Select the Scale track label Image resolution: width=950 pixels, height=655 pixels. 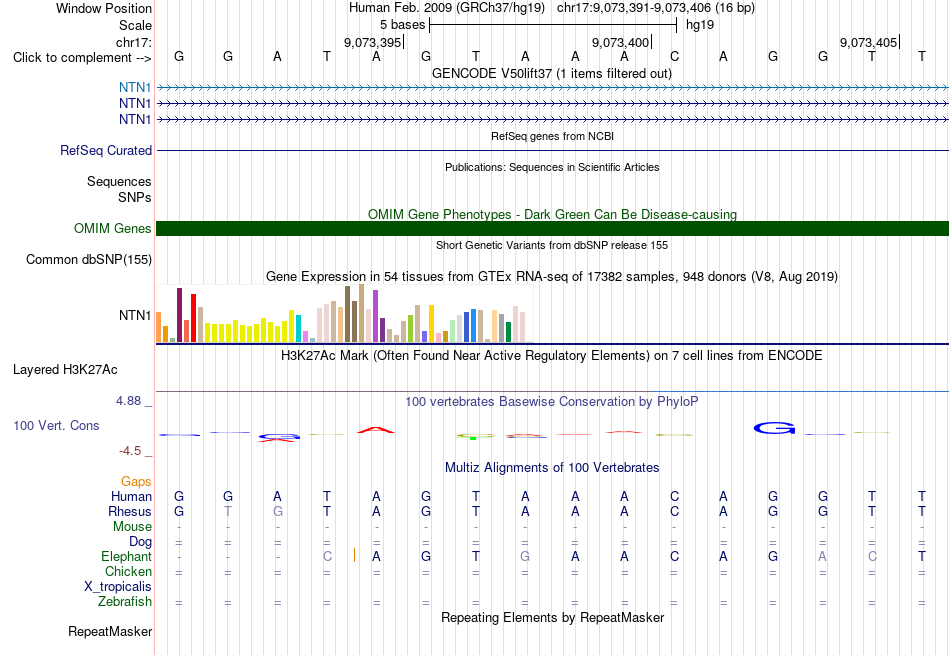tap(135, 25)
